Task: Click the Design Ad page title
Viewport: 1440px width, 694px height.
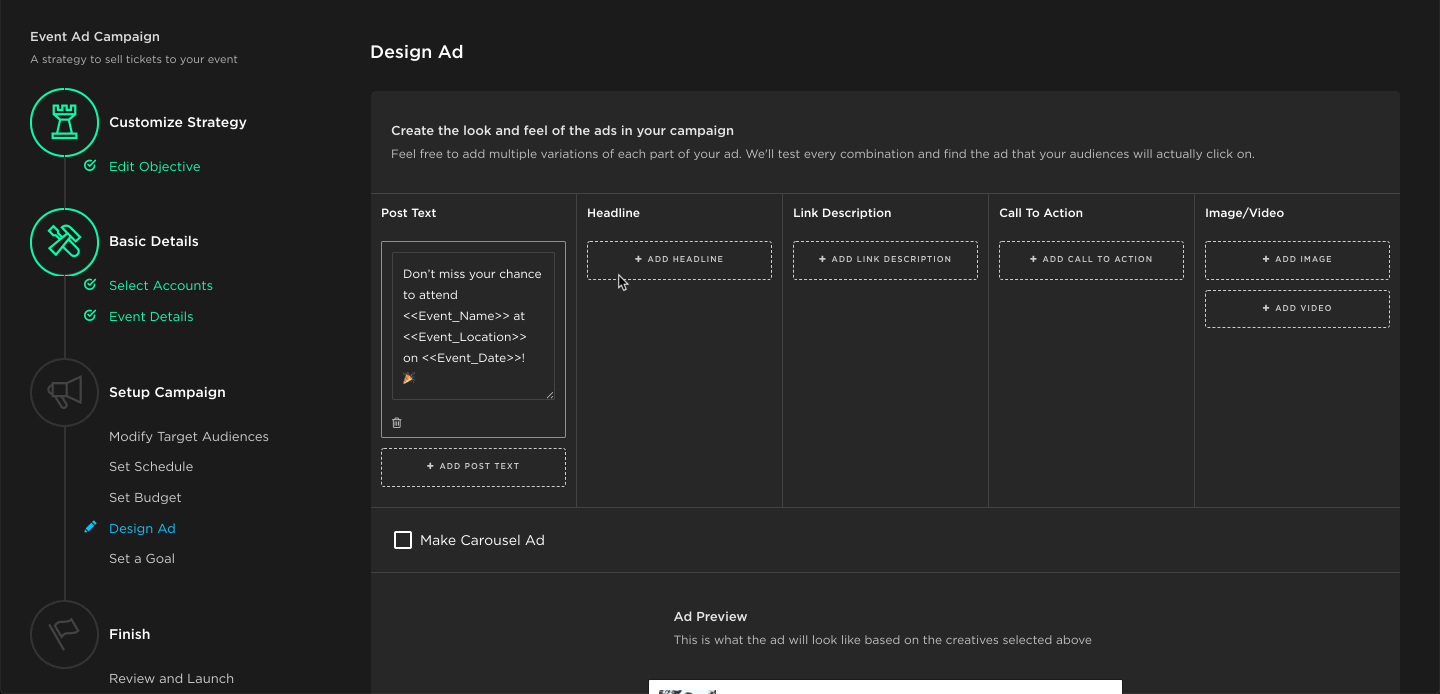Action: pos(416,52)
